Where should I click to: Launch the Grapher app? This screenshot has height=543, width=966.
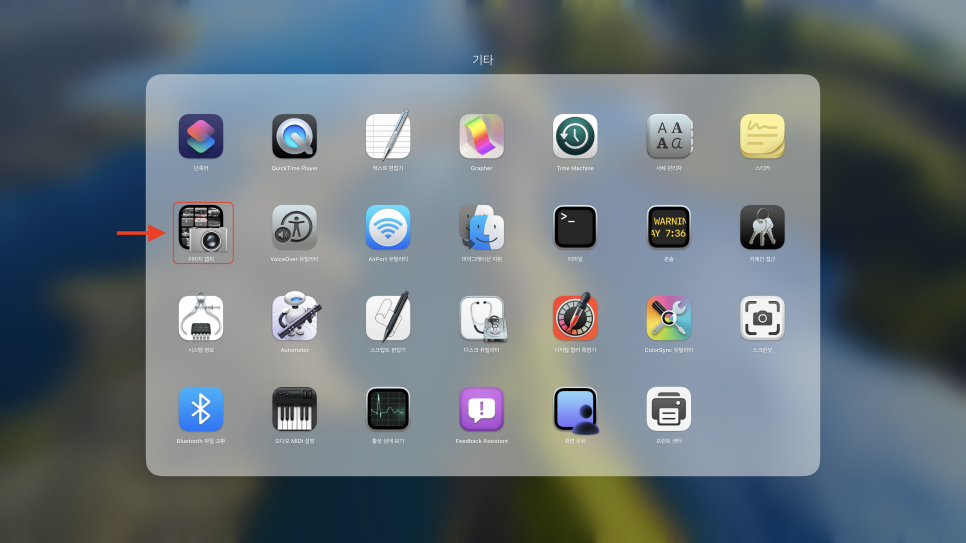point(481,136)
